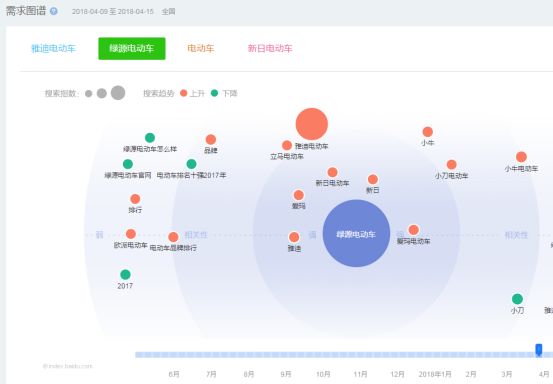Select the 爱玛电动车 node
553x384 pixels.
pyautogui.click(x=413, y=230)
